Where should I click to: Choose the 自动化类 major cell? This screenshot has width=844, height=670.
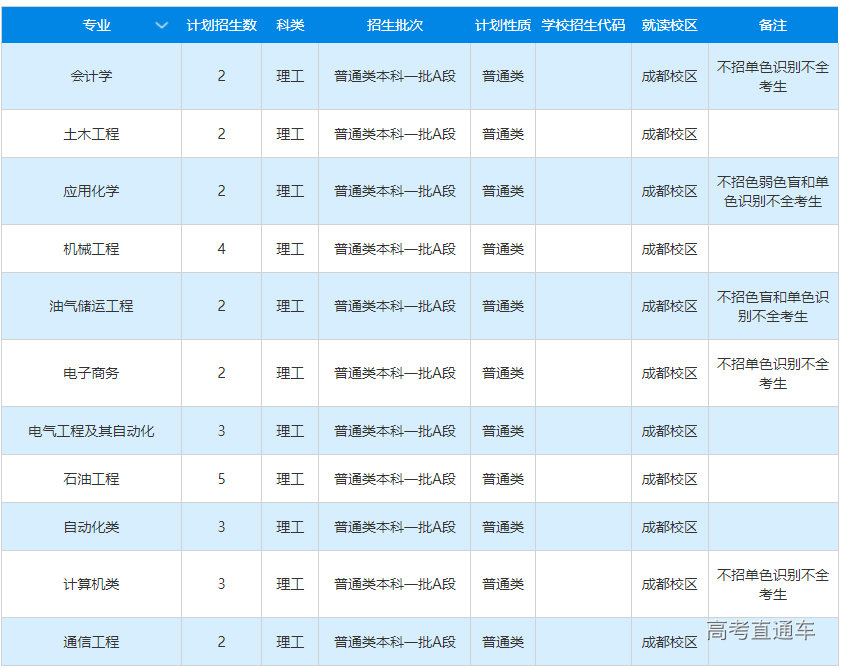click(91, 527)
